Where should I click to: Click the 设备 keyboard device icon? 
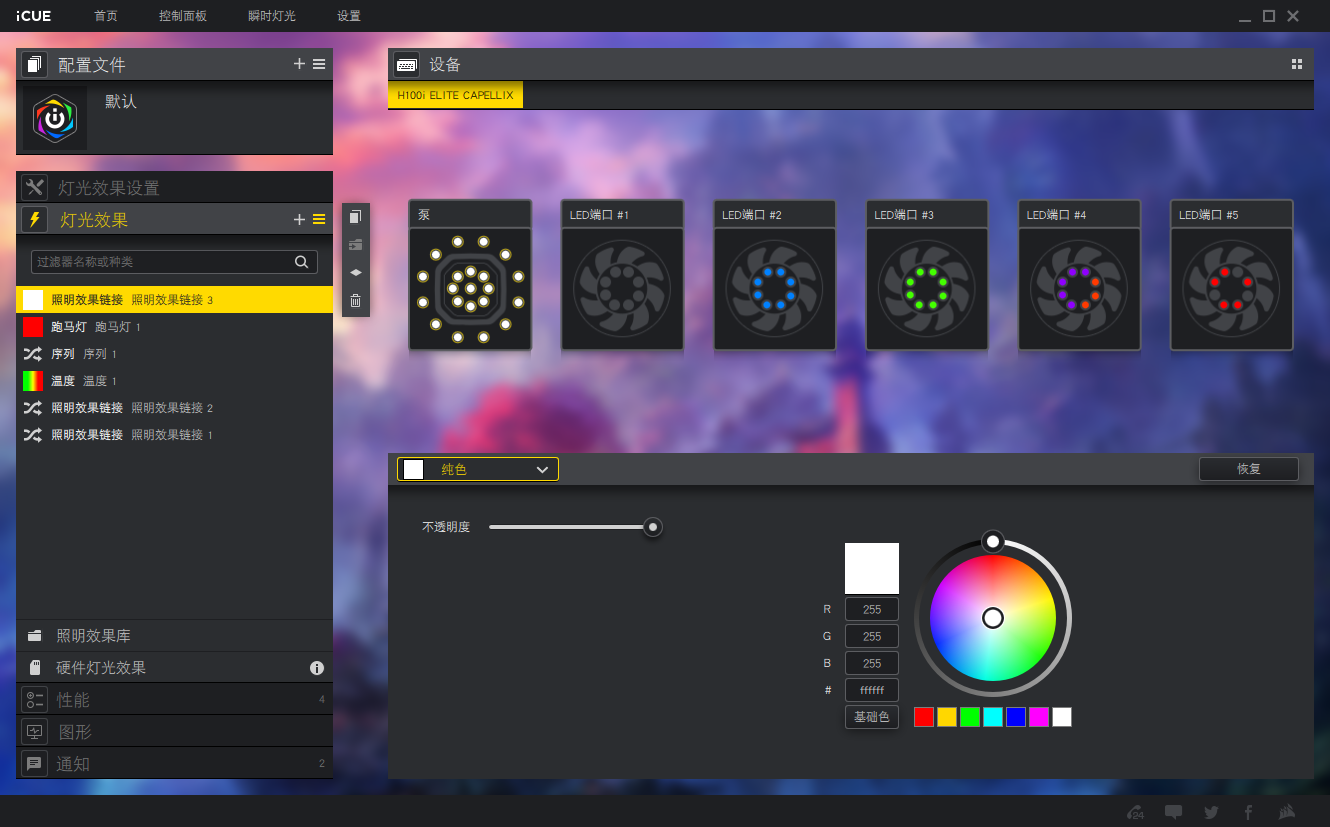(x=407, y=64)
